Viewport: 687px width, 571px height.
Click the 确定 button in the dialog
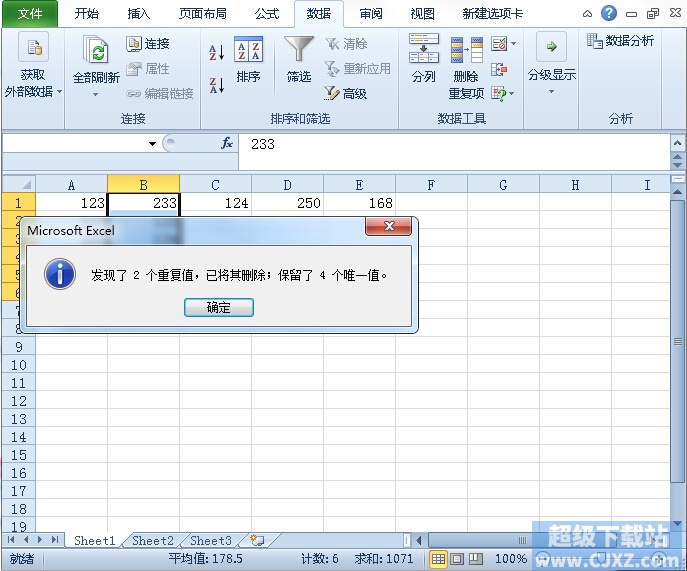click(x=219, y=308)
